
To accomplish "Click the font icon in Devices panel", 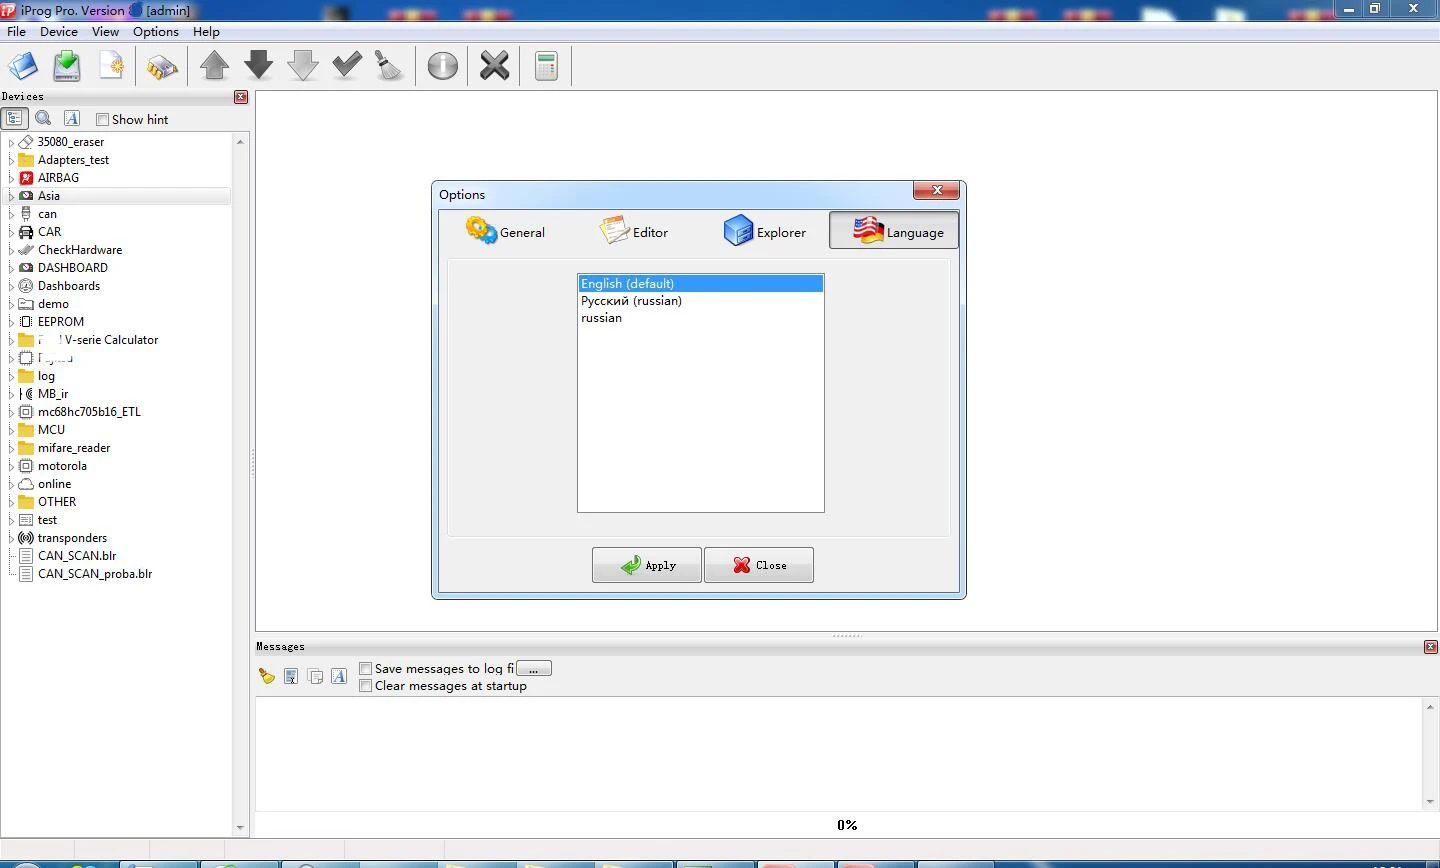I will [x=72, y=118].
